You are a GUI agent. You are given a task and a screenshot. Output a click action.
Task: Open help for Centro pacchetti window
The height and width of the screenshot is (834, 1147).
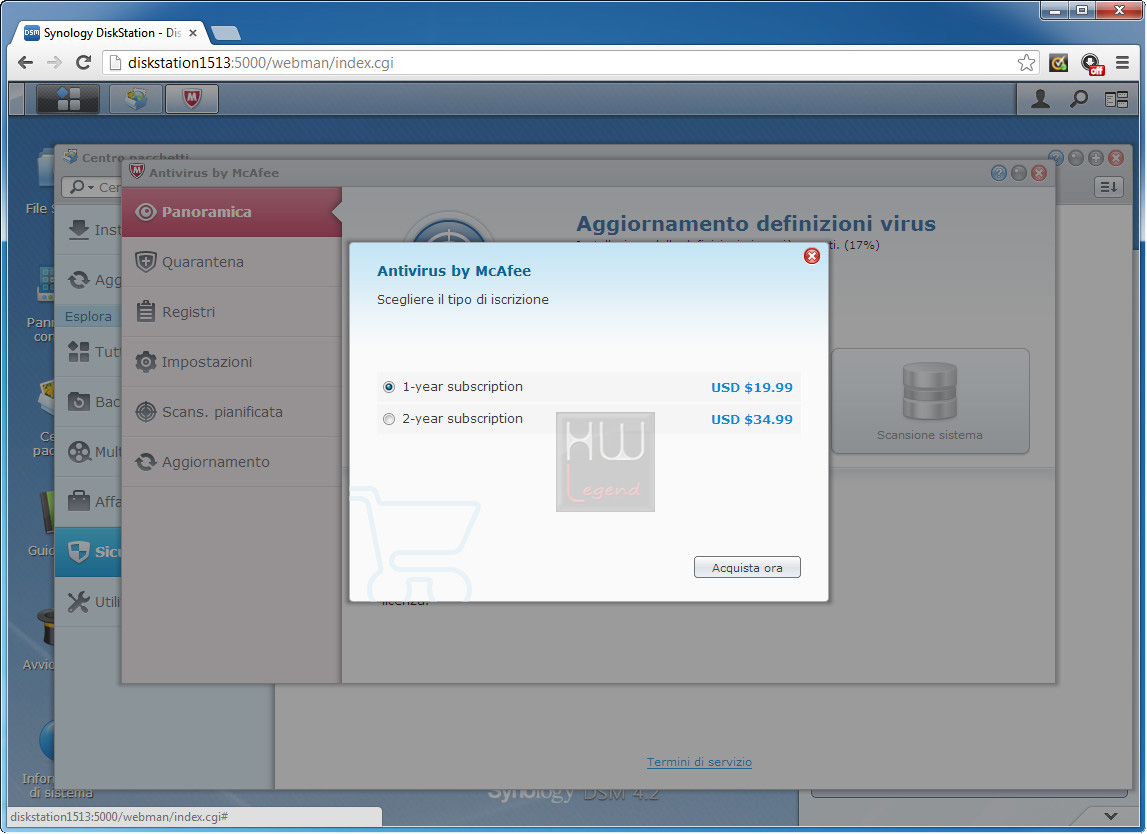1056,158
